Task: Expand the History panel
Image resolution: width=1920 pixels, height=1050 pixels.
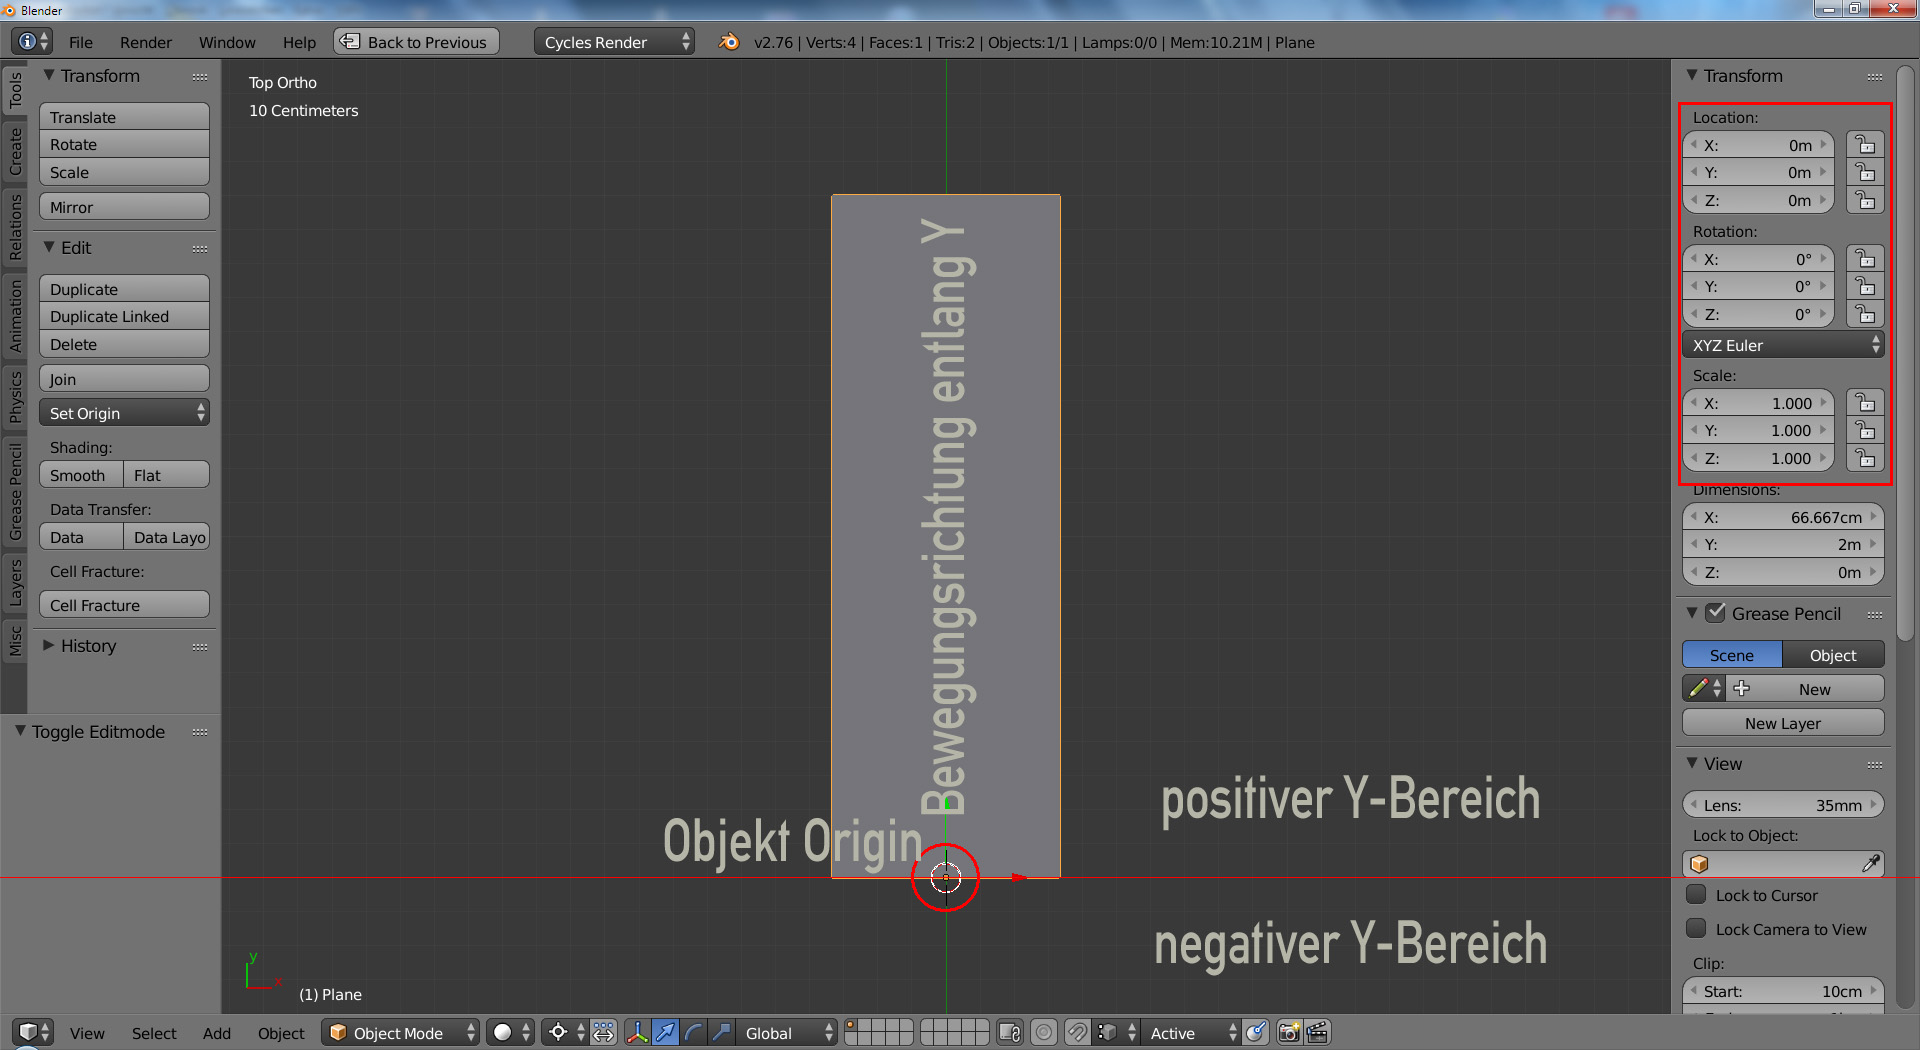Action: pos(49,645)
